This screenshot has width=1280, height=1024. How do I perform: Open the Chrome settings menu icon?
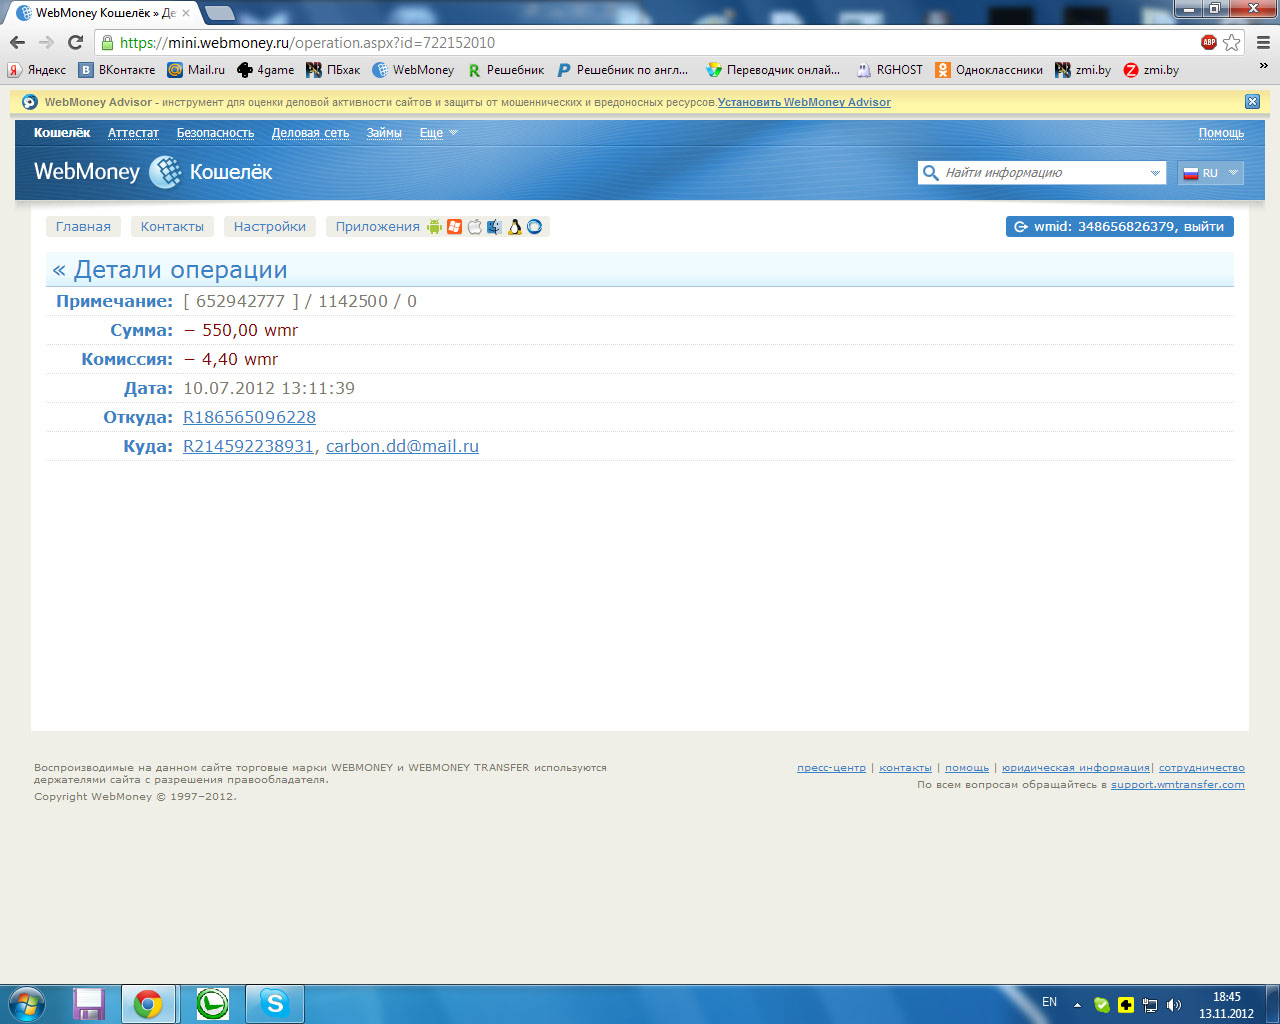pyautogui.click(x=1263, y=42)
